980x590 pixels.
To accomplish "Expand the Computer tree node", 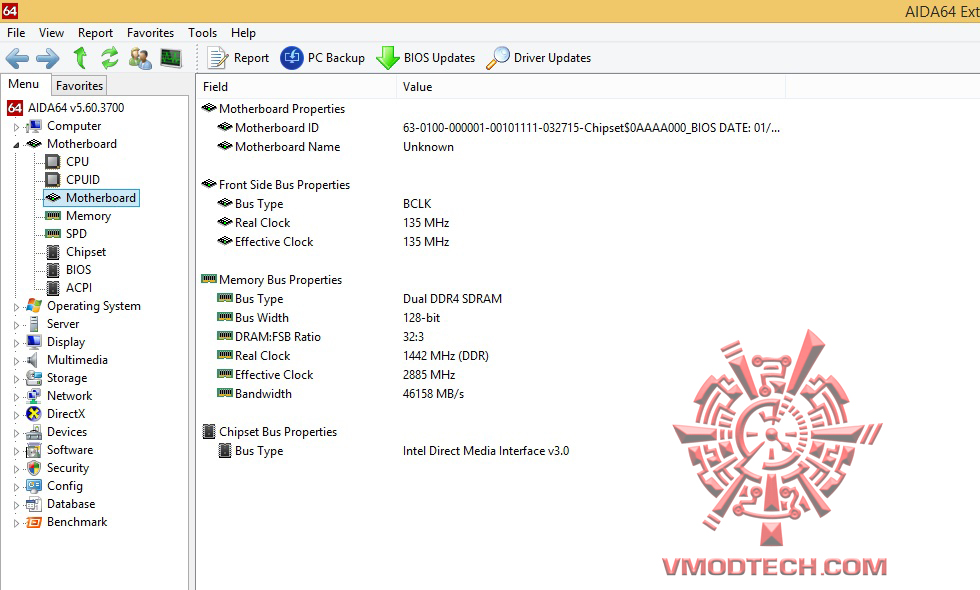I will point(16,127).
